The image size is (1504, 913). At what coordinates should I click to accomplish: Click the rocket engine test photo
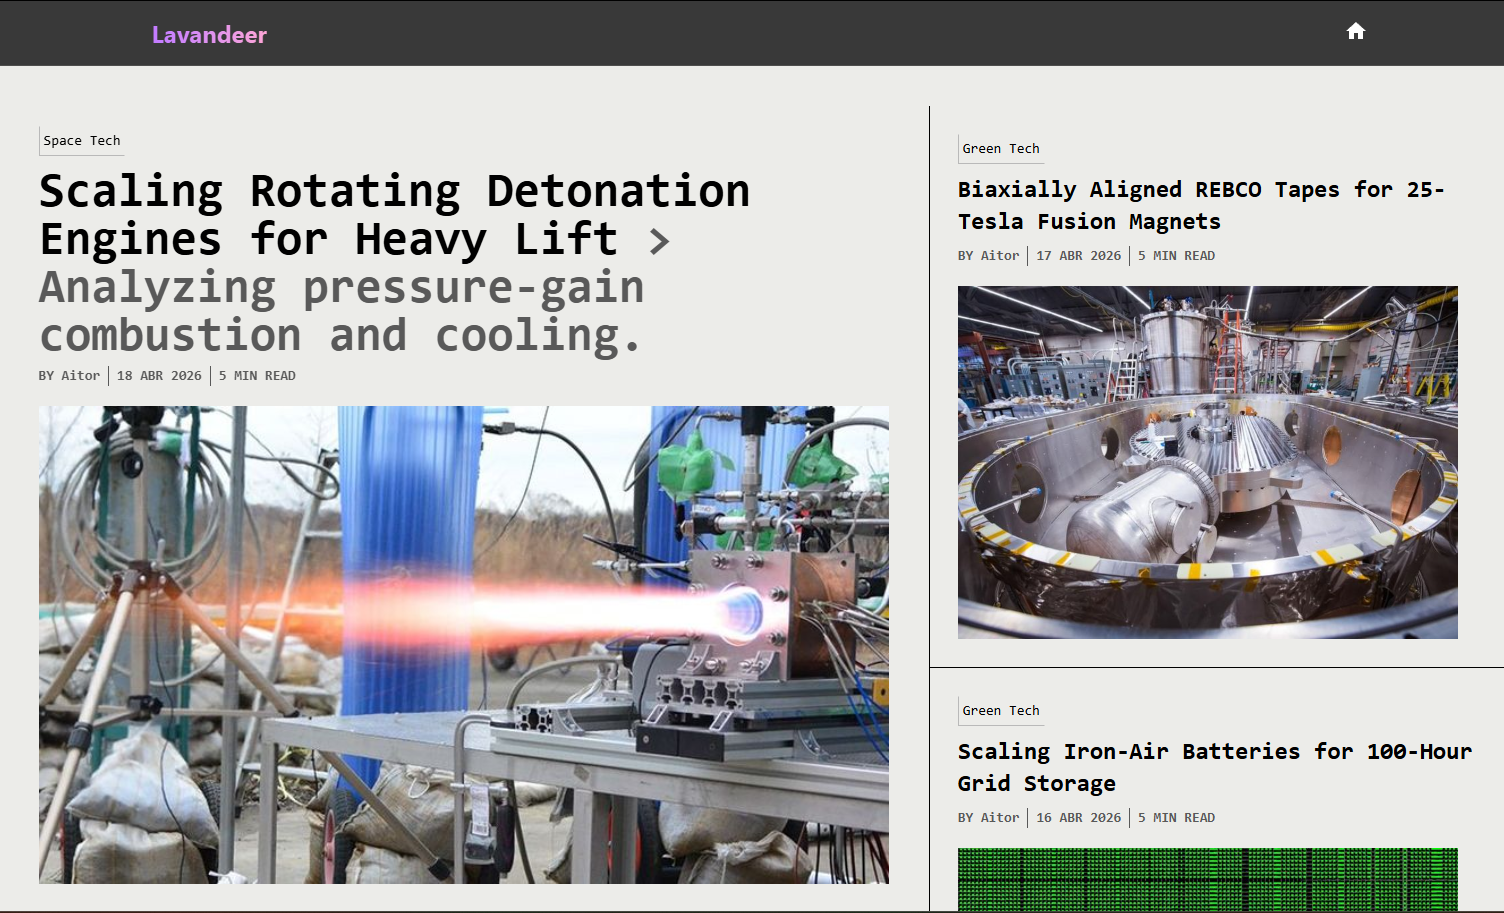coord(464,644)
